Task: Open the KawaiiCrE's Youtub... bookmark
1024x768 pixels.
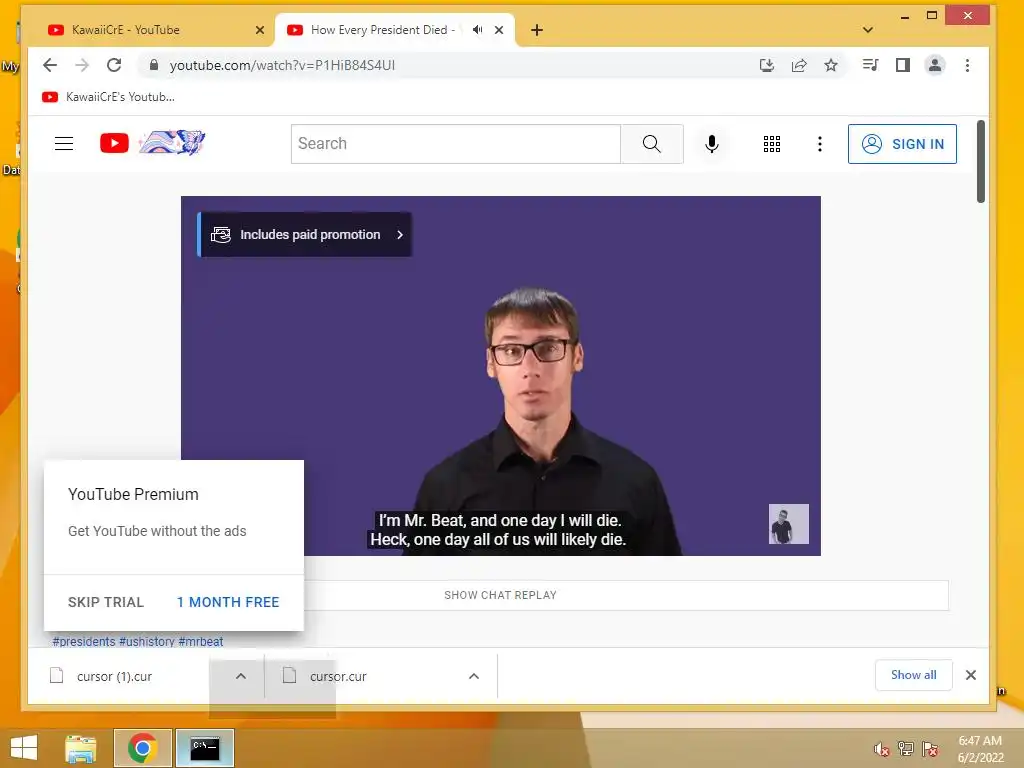Action: click(x=108, y=97)
